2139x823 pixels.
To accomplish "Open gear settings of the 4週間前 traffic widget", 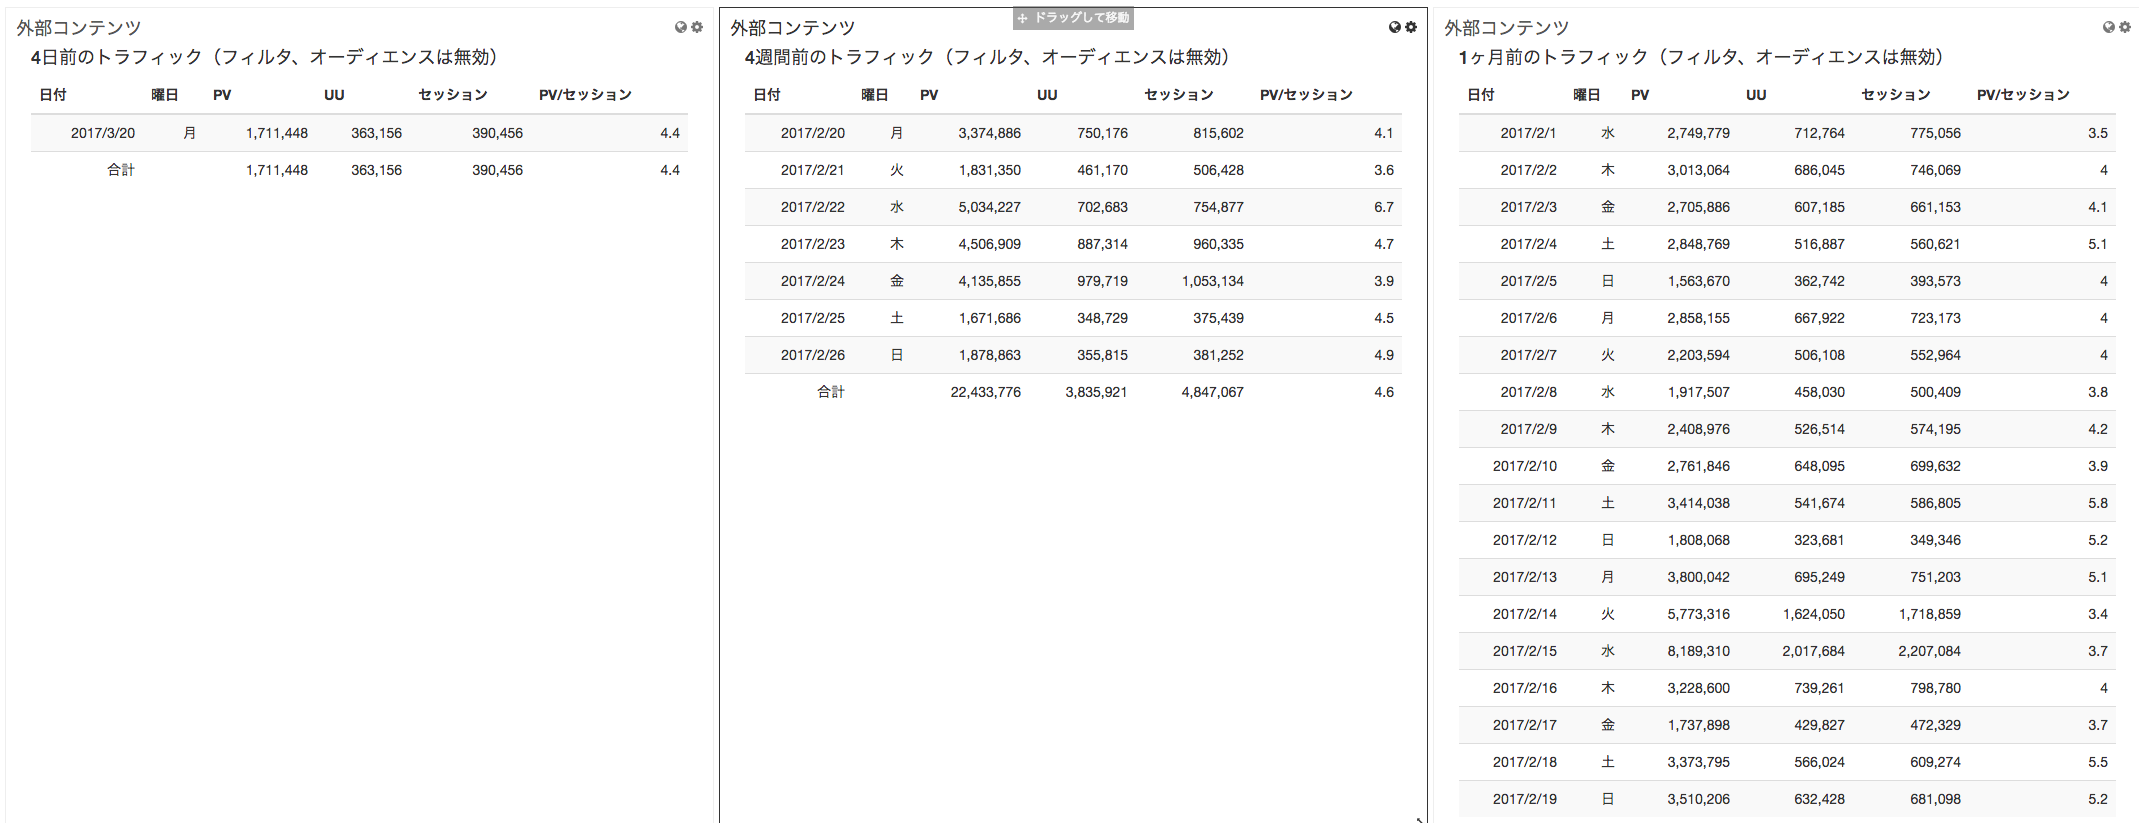I will click(1411, 27).
